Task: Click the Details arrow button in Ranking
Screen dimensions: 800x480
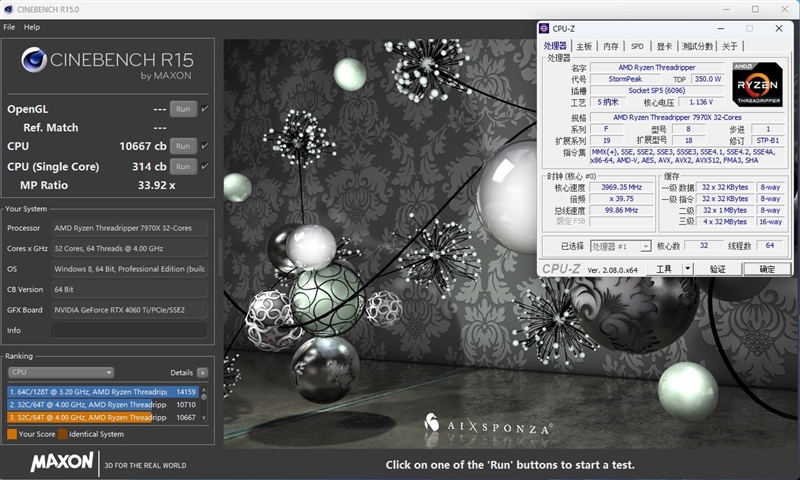Action: (x=203, y=373)
